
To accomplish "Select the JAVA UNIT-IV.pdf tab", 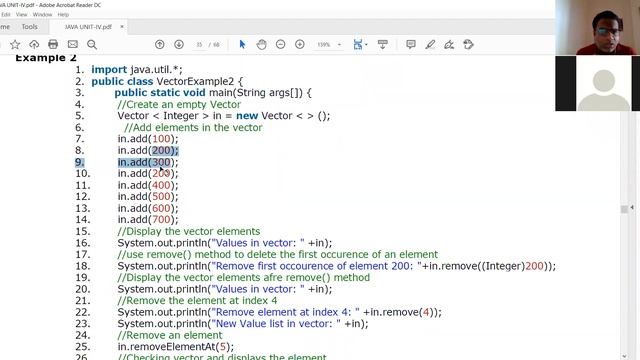I will click(88, 27).
